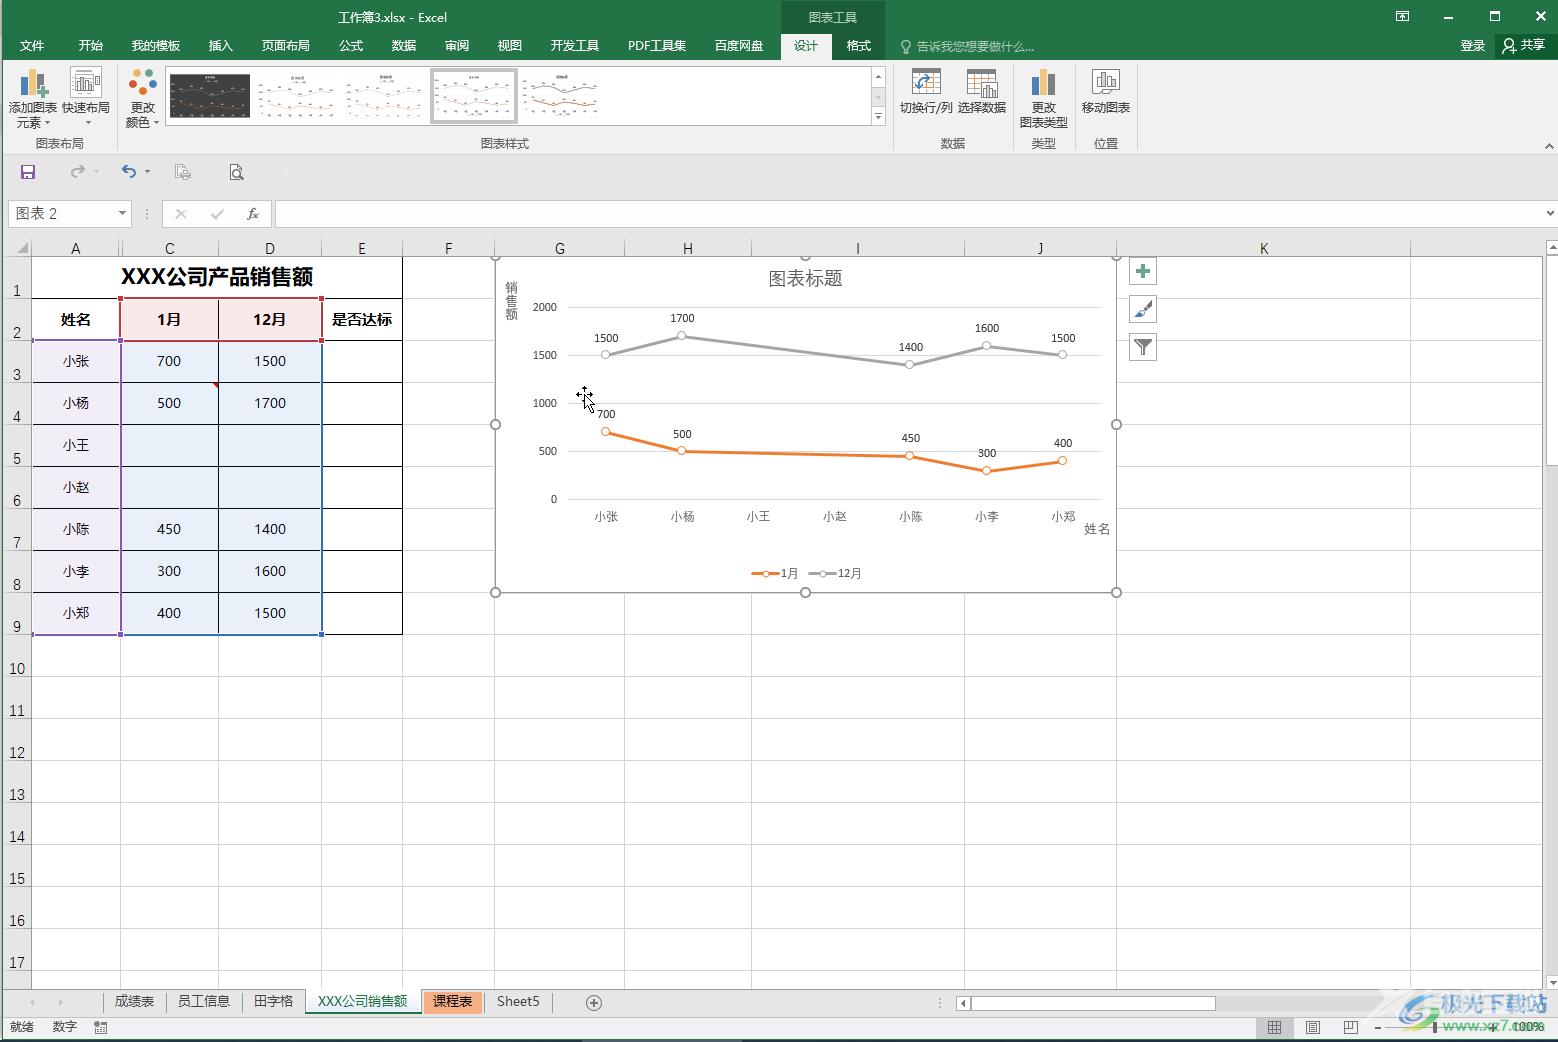Open the Change Colors (更改颜色) palette
Viewport: 1558px width, 1042px height.
pyautogui.click(x=142, y=99)
